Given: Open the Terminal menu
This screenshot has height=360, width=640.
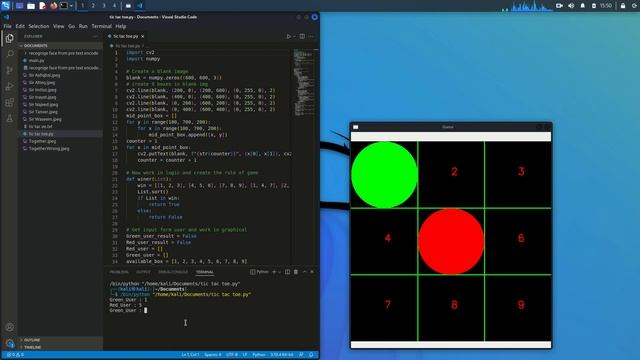Looking at the screenshot, I should pyautogui.click(x=102, y=26).
